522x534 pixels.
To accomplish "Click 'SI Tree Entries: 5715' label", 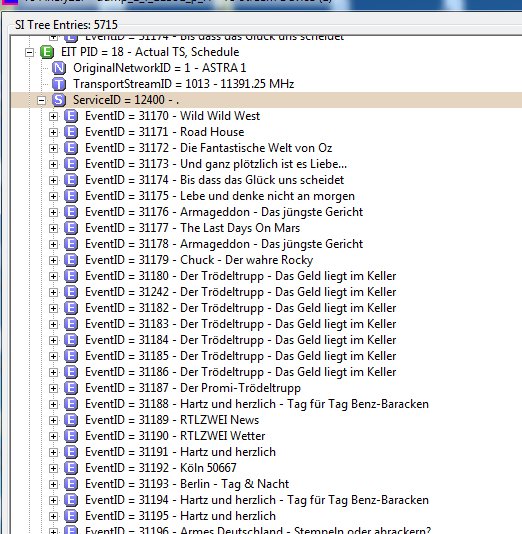I will coord(66,25).
